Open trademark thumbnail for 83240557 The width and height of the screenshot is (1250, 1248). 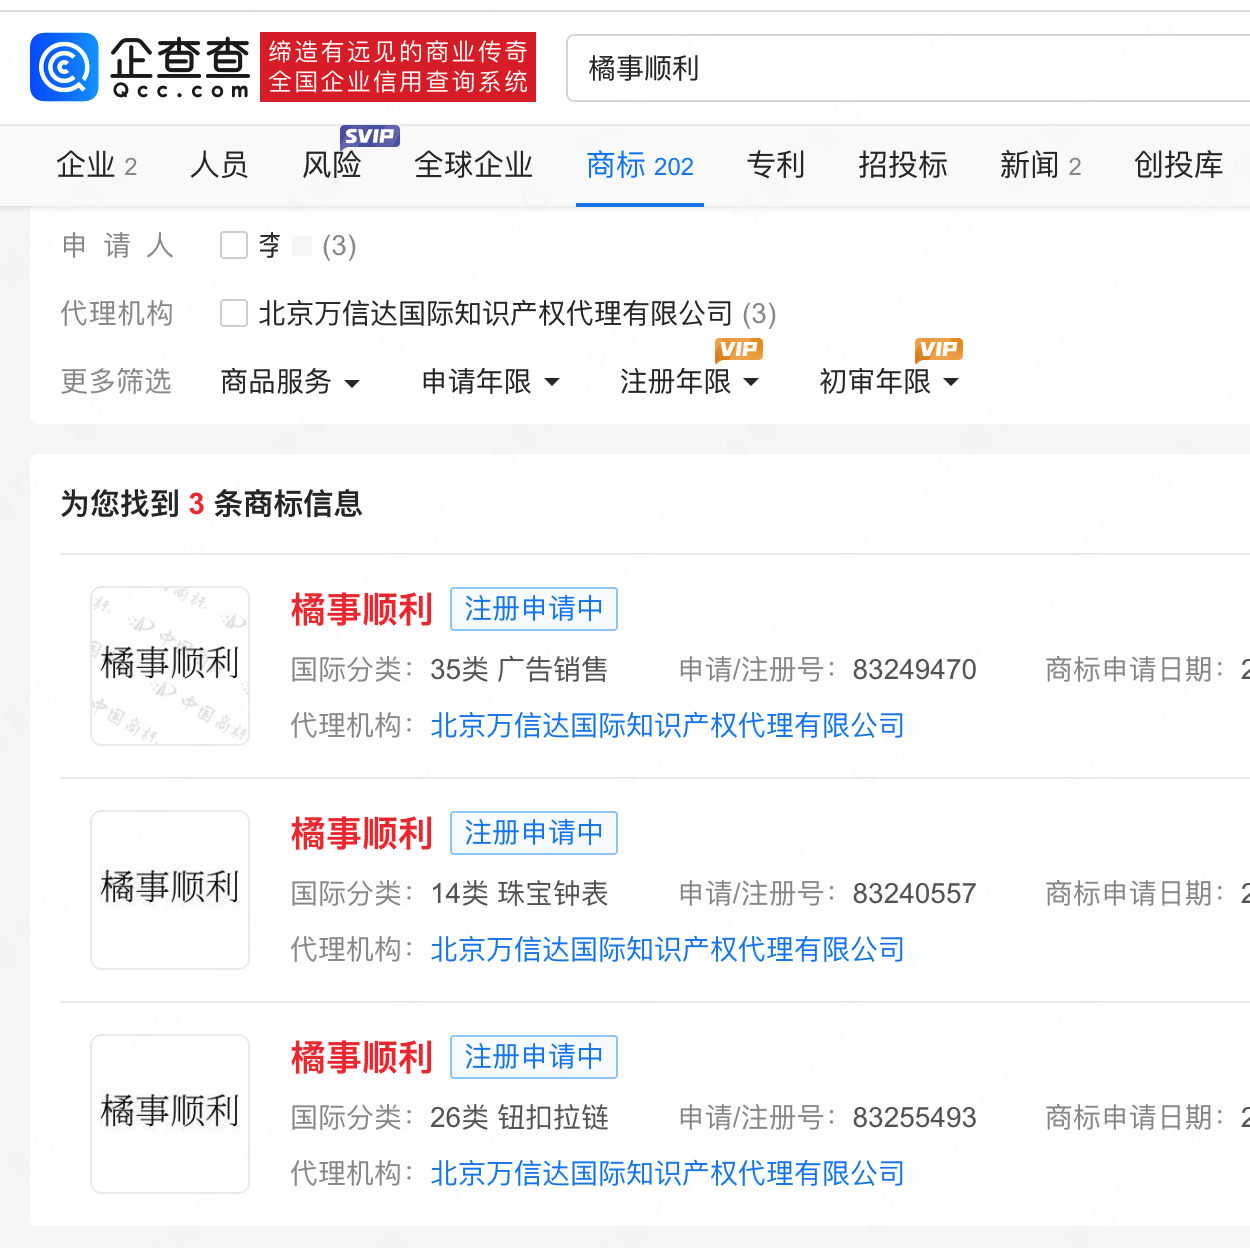170,890
